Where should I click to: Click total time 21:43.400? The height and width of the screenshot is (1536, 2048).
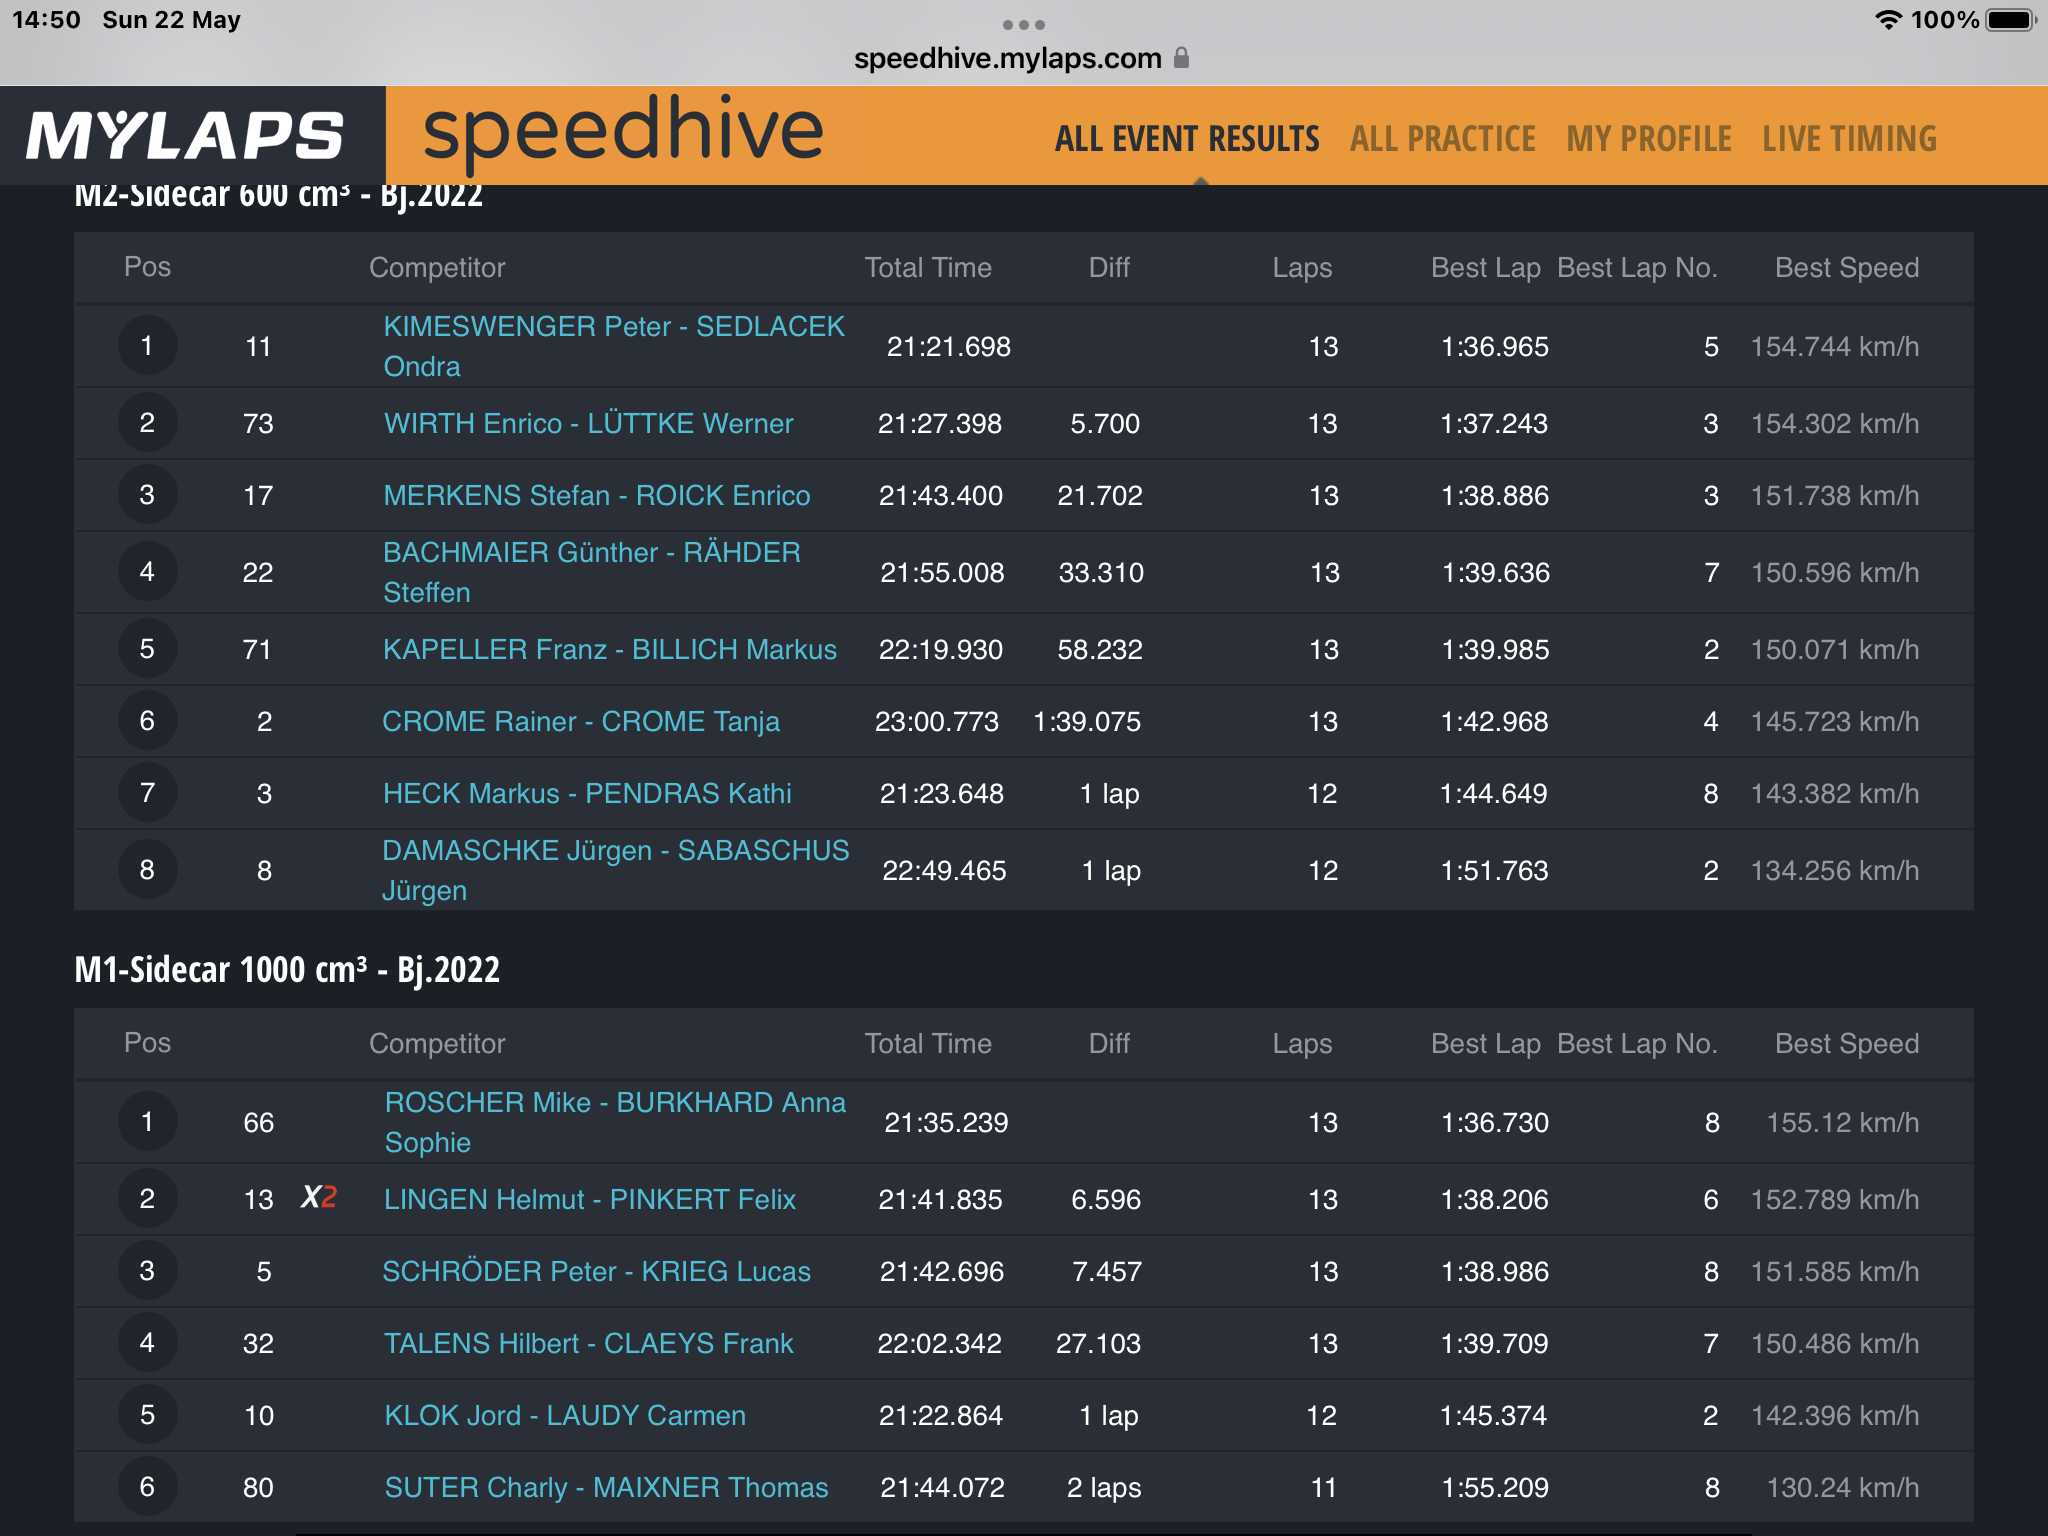940,495
